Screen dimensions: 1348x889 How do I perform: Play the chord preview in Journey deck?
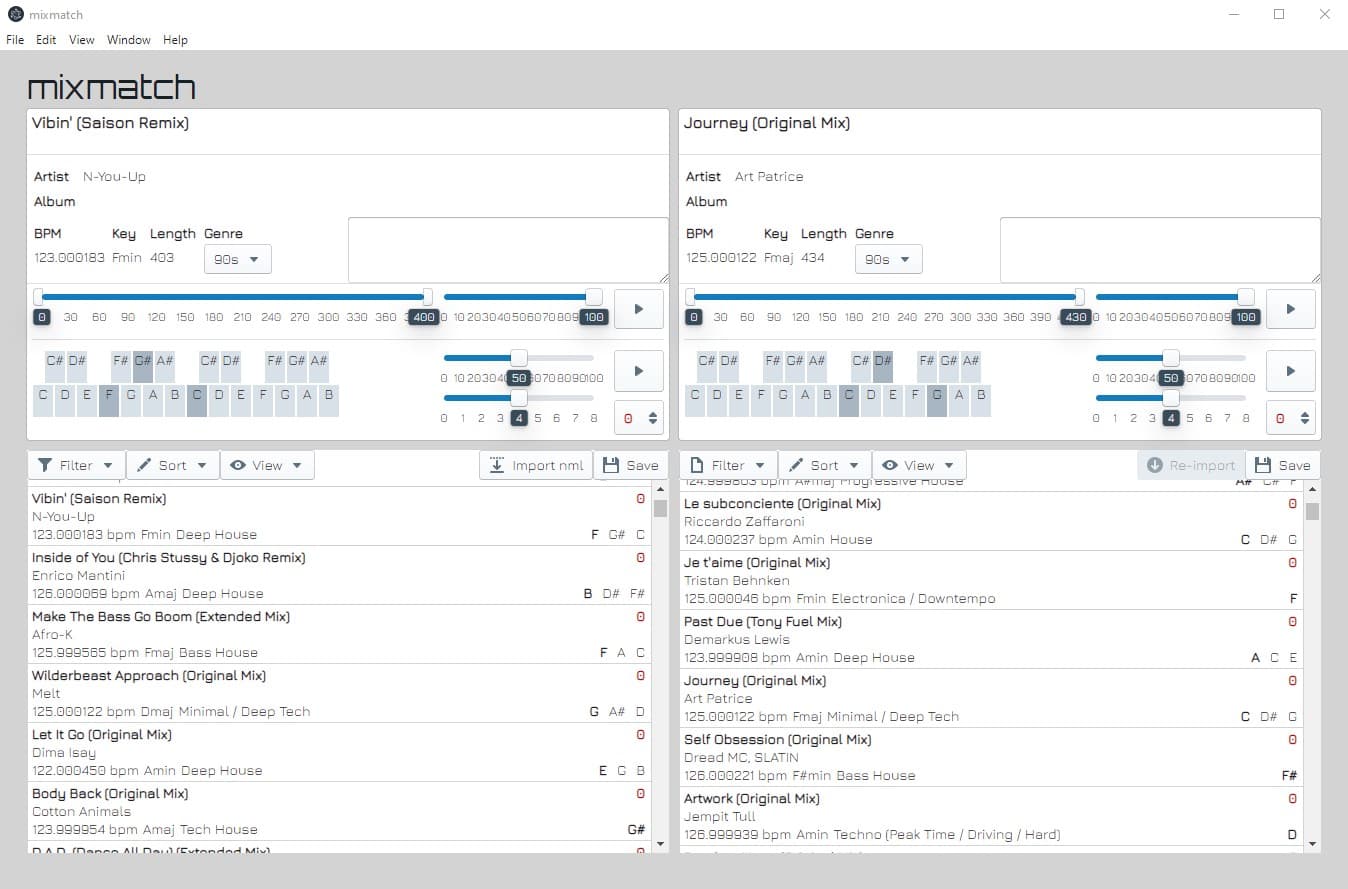[x=1290, y=371]
